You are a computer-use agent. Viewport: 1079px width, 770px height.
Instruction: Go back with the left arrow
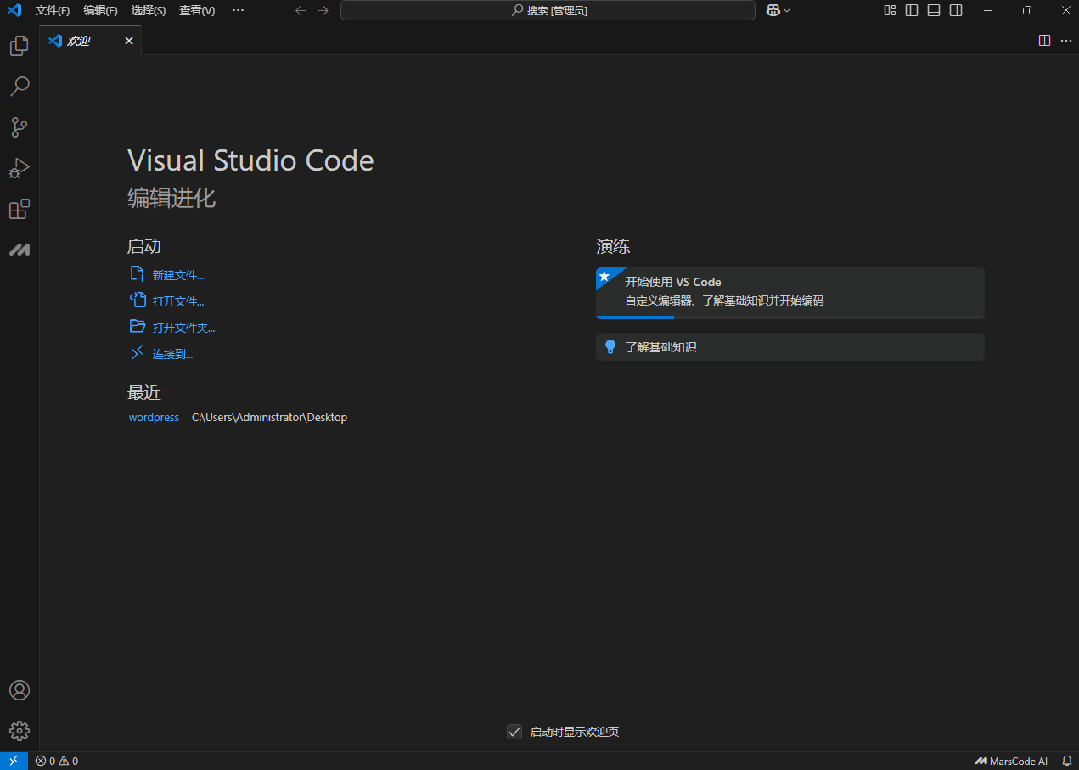pyautogui.click(x=300, y=10)
